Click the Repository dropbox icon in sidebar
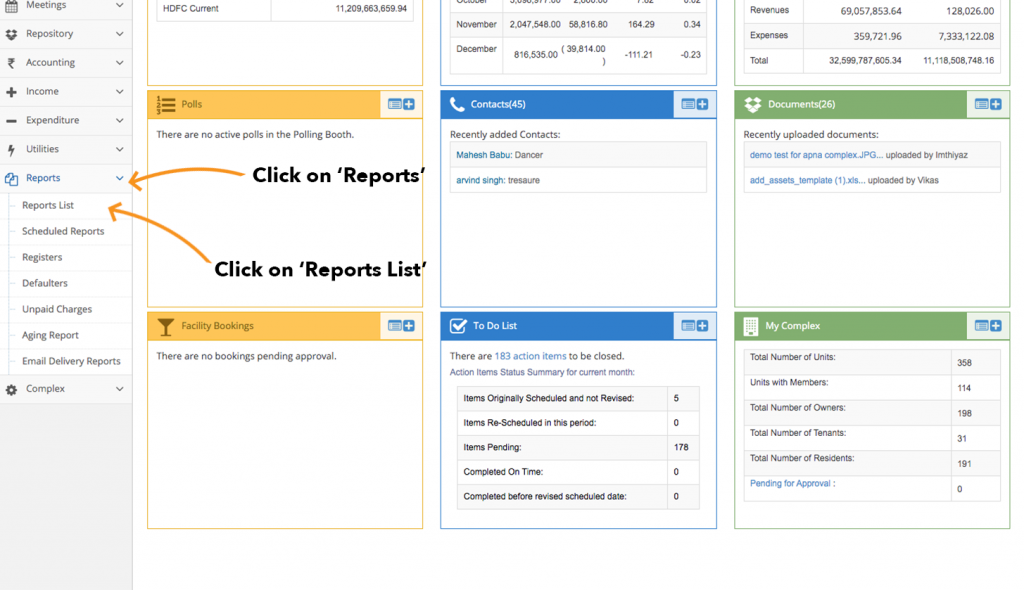Image resolution: width=1024 pixels, height=590 pixels. 11,34
